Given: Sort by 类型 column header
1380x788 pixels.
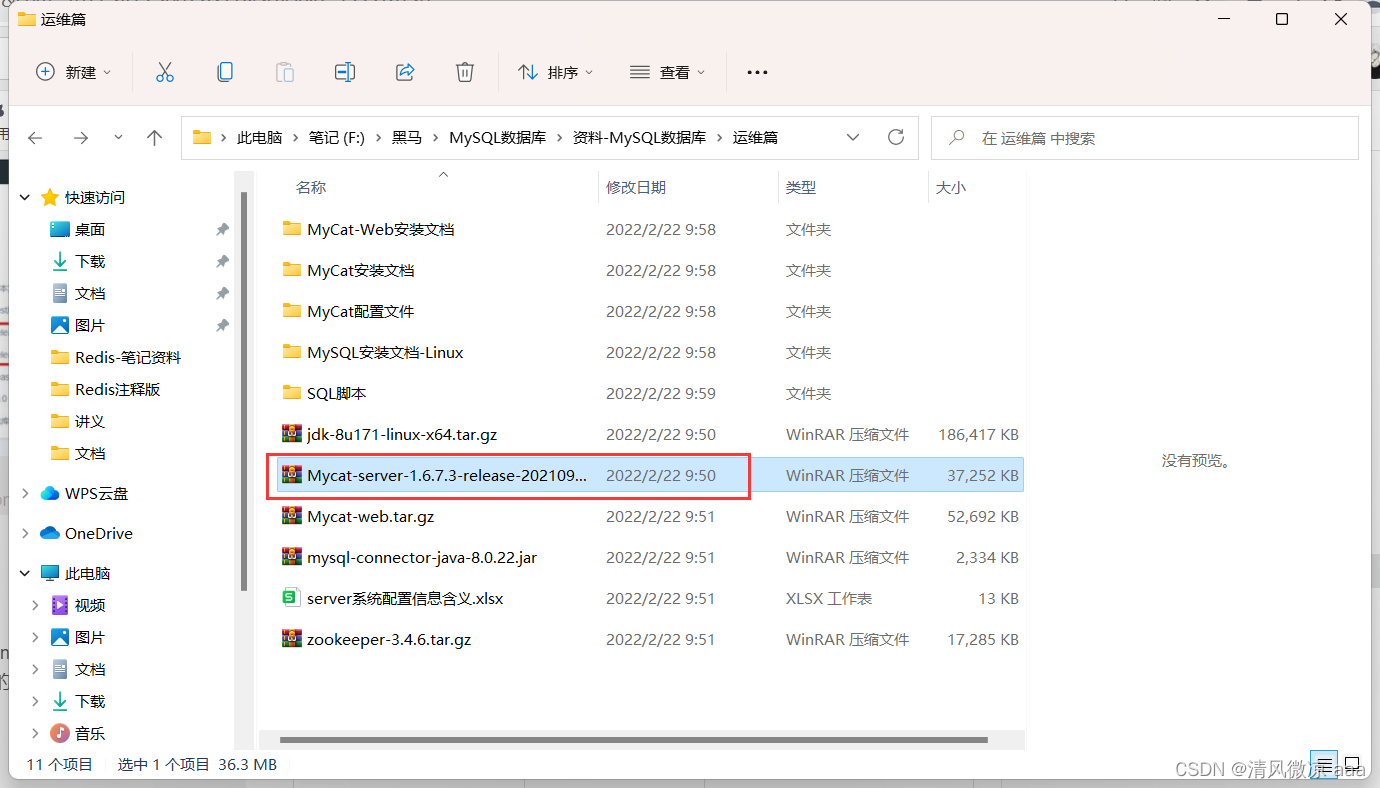Looking at the screenshot, I should tap(801, 187).
